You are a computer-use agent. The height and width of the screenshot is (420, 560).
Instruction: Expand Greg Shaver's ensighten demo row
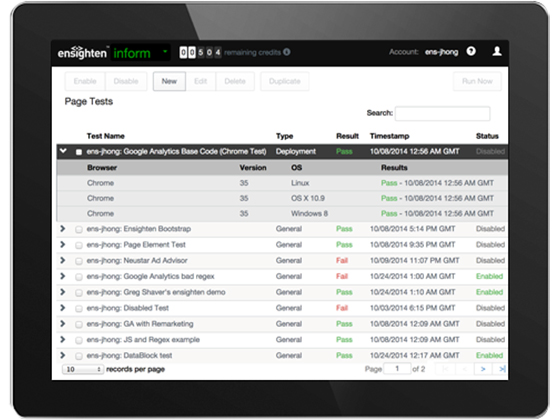(62, 292)
